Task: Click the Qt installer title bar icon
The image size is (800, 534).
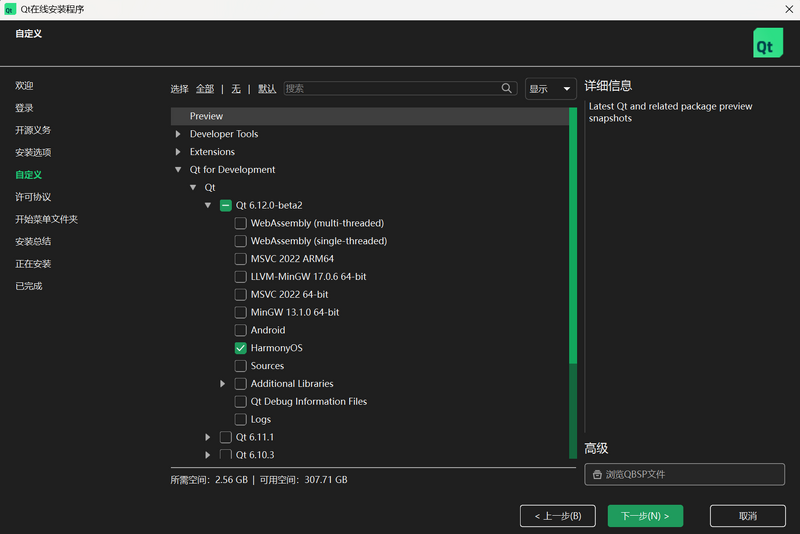Action: (10, 9)
